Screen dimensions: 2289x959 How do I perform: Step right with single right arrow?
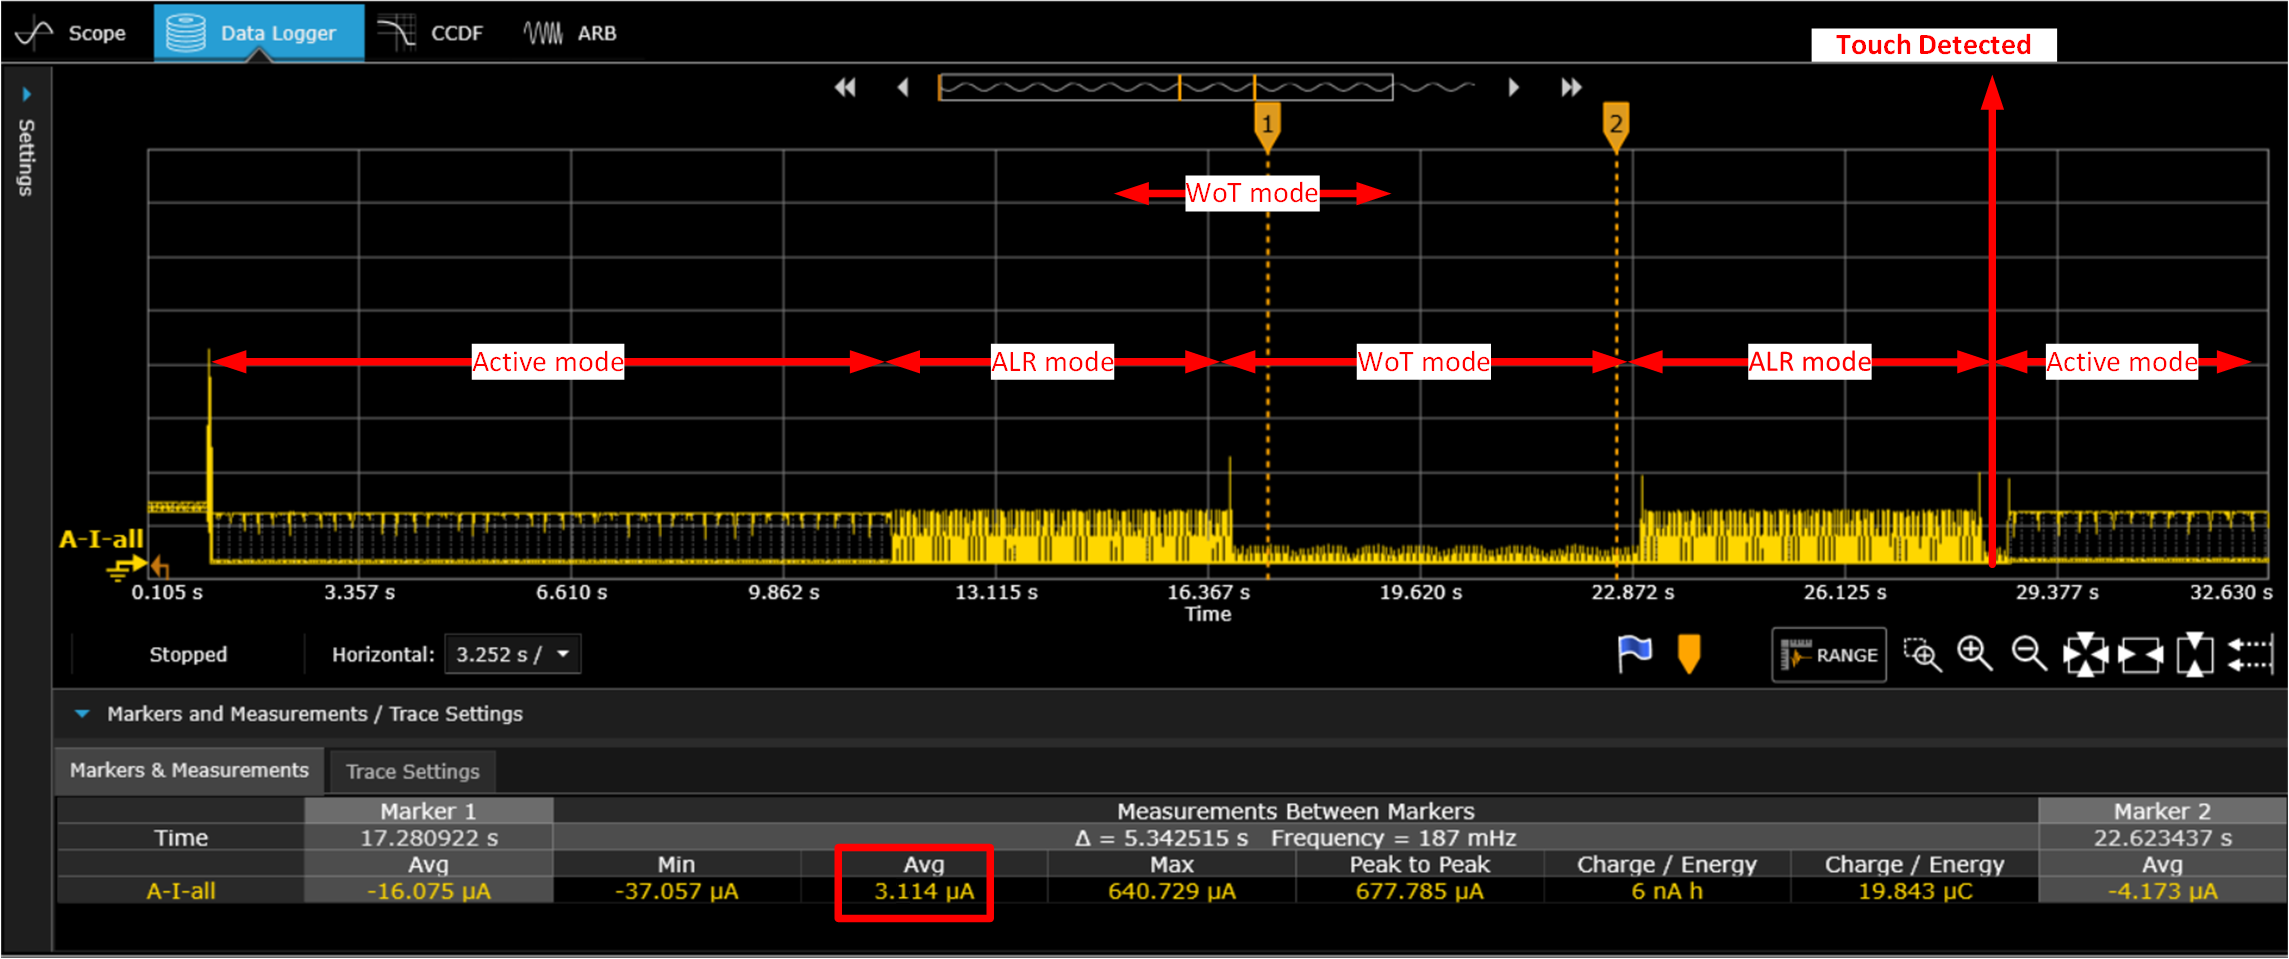(x=1514, y=88)
